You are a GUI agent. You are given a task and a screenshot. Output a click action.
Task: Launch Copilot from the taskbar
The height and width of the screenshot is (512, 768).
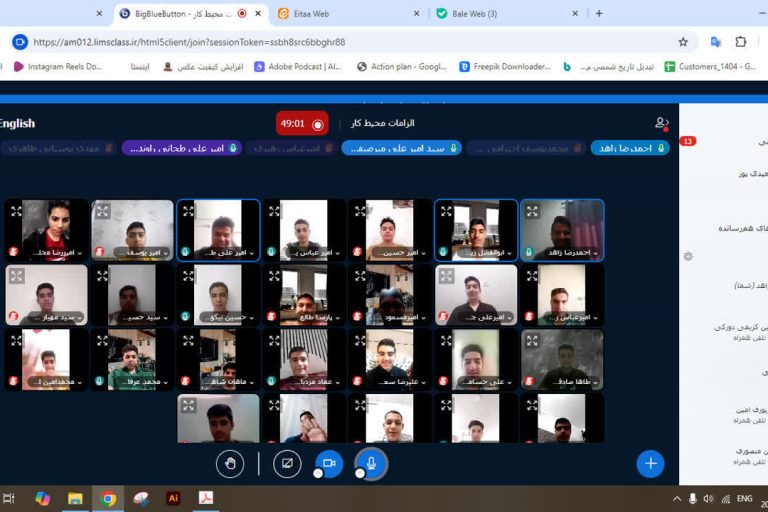(x=43, y=499)
